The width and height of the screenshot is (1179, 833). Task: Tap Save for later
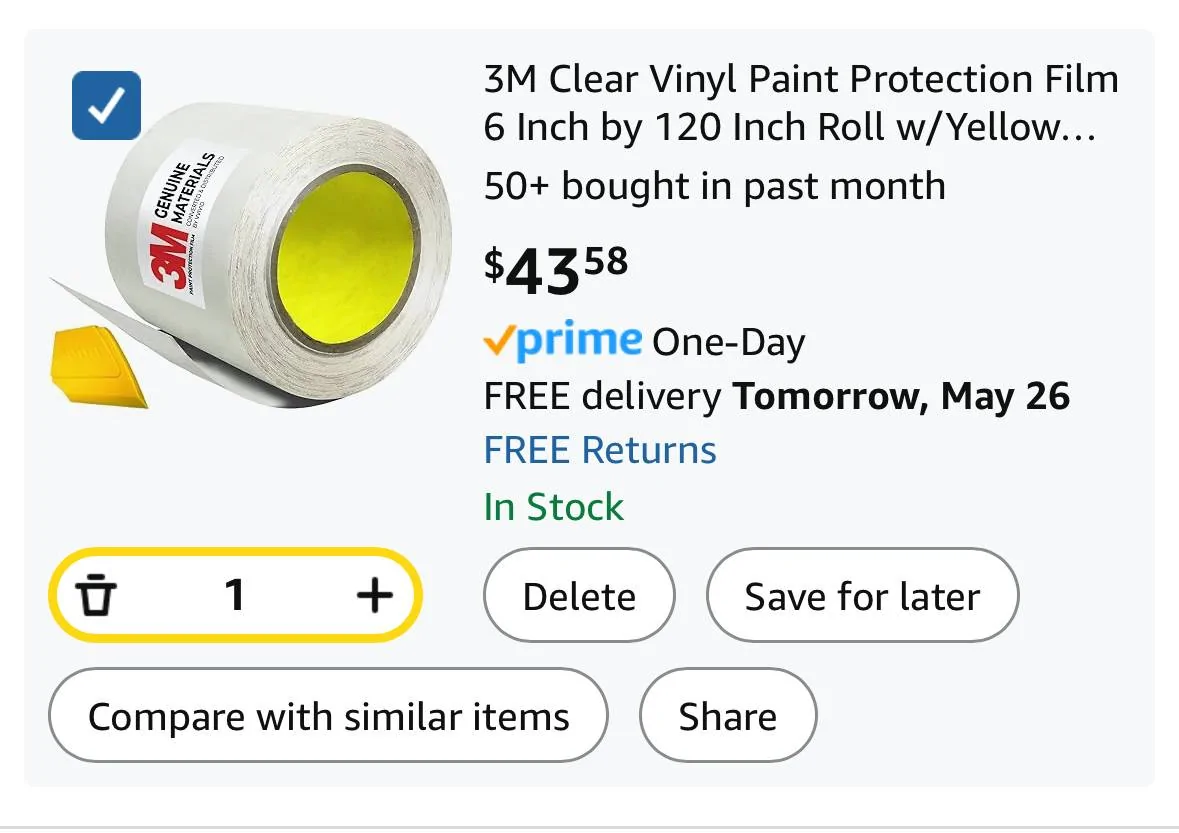tap(862, 597)
